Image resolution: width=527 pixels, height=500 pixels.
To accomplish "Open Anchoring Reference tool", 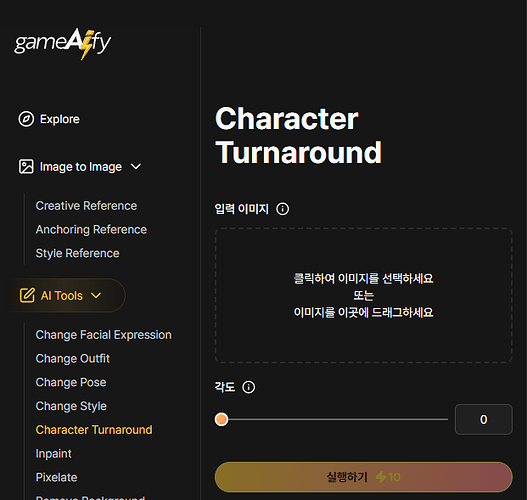I will coord(91,230).
